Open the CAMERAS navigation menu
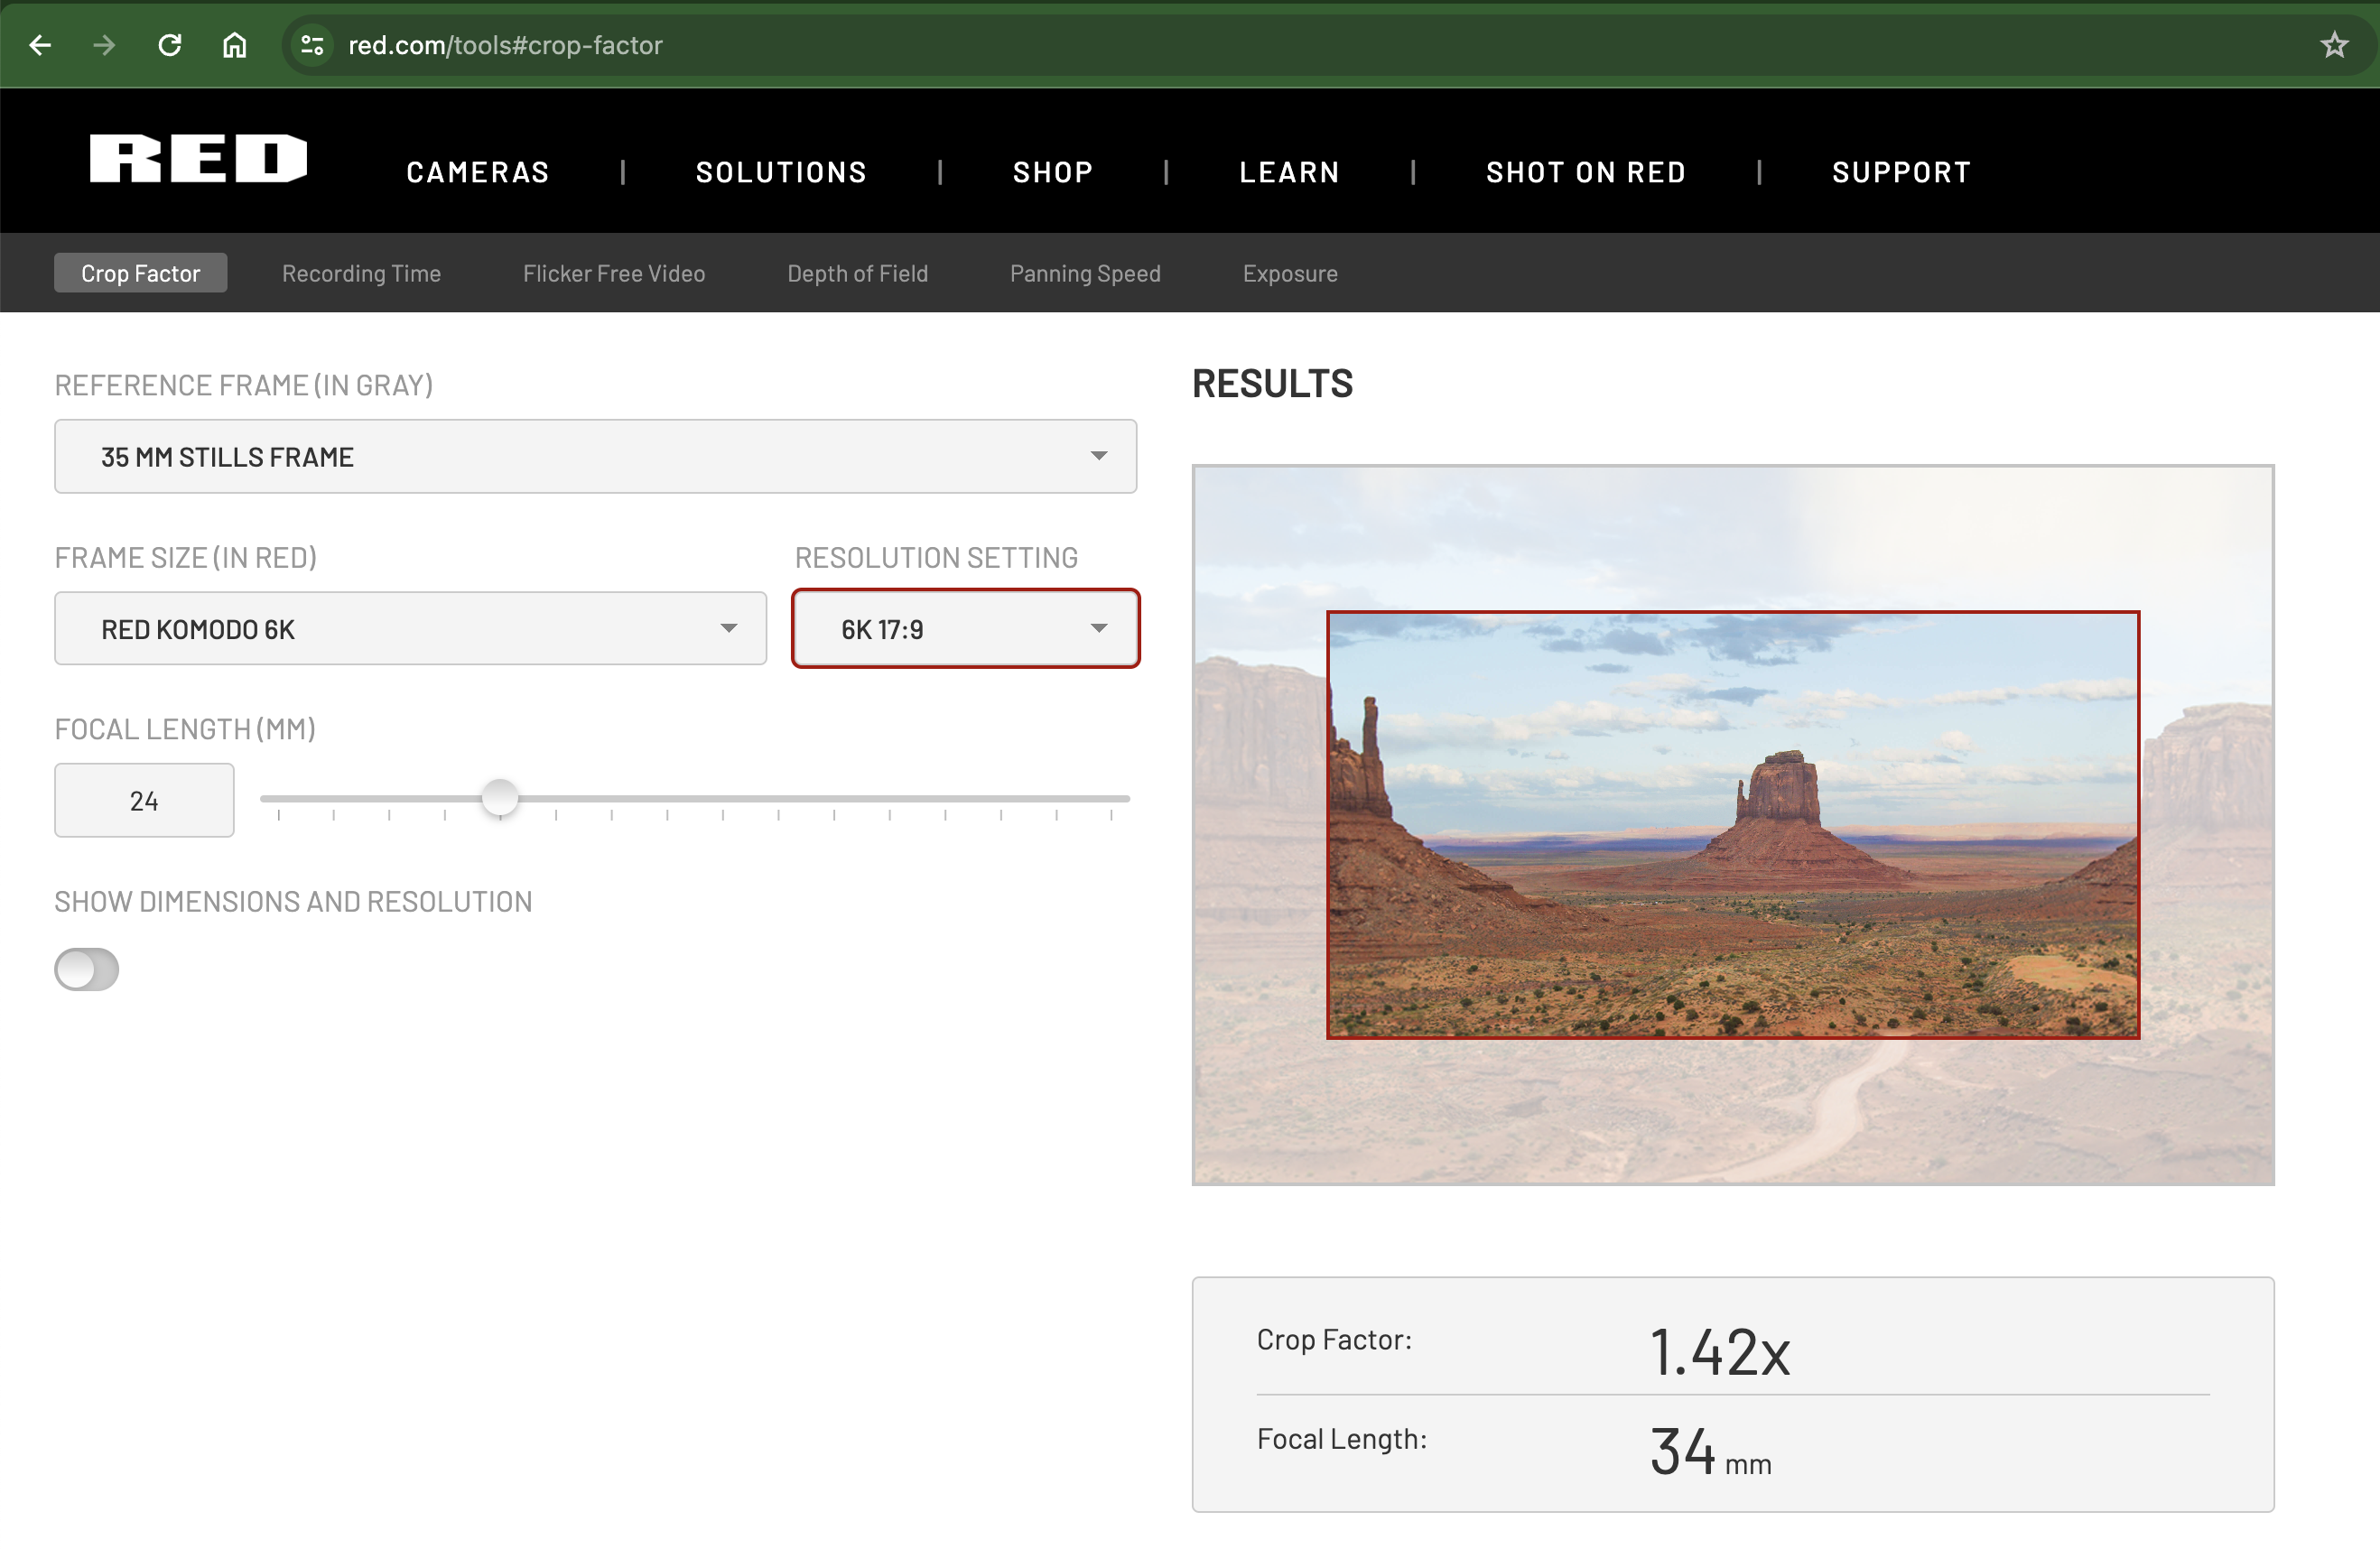2380x1549 pixels. 478,172
